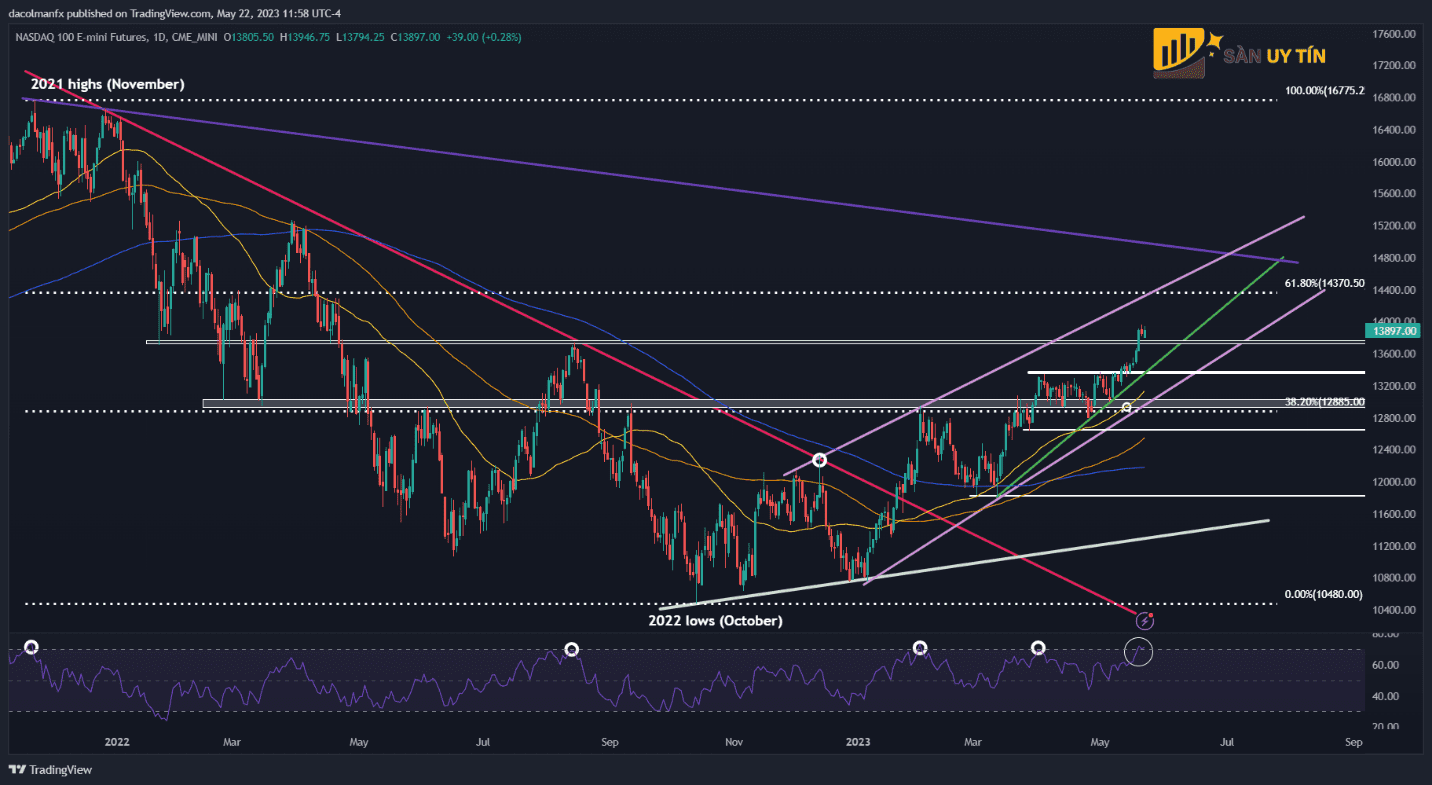Click the 61.80%(14370.50 Fibonacci label
1432x785 pixels.
point(1326,283)
